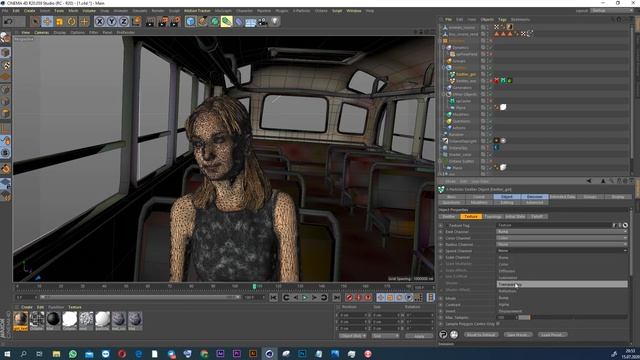Image resolution: width=640 pixels, height=360 pixels.
Task: Add a Light object from toolbar
Action: 275,21
